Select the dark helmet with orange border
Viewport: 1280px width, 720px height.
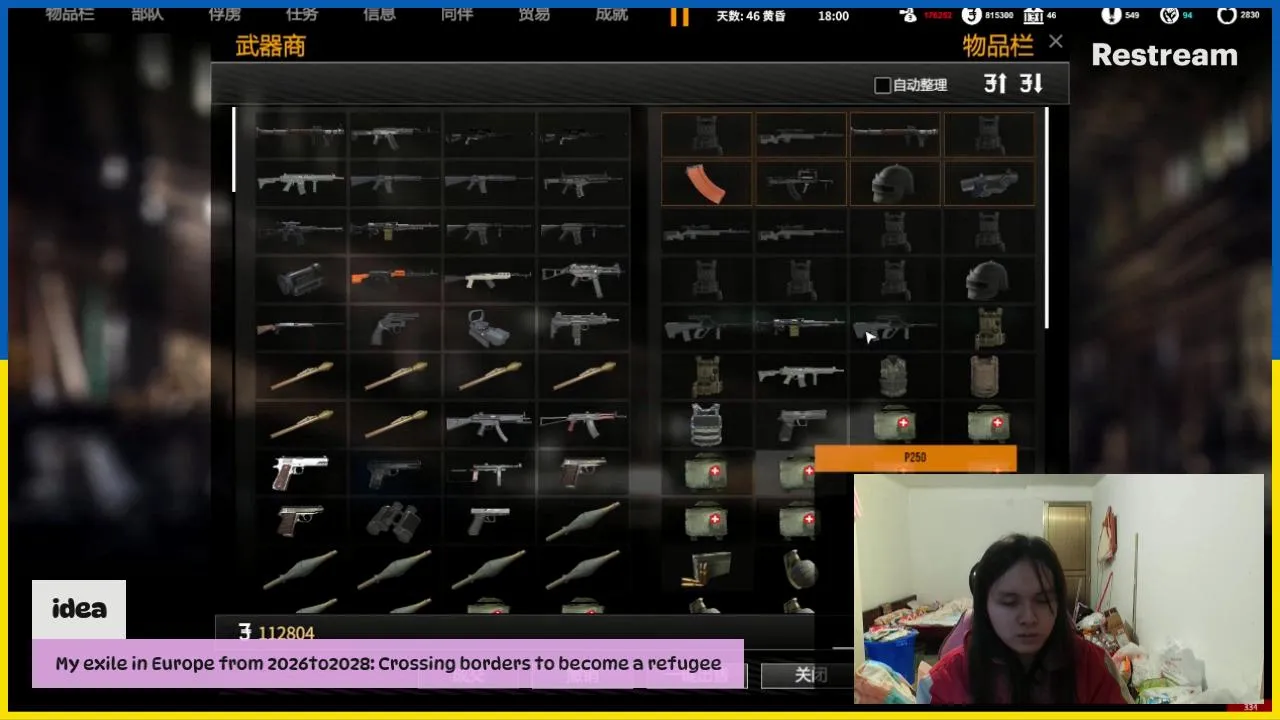(894, 183)
